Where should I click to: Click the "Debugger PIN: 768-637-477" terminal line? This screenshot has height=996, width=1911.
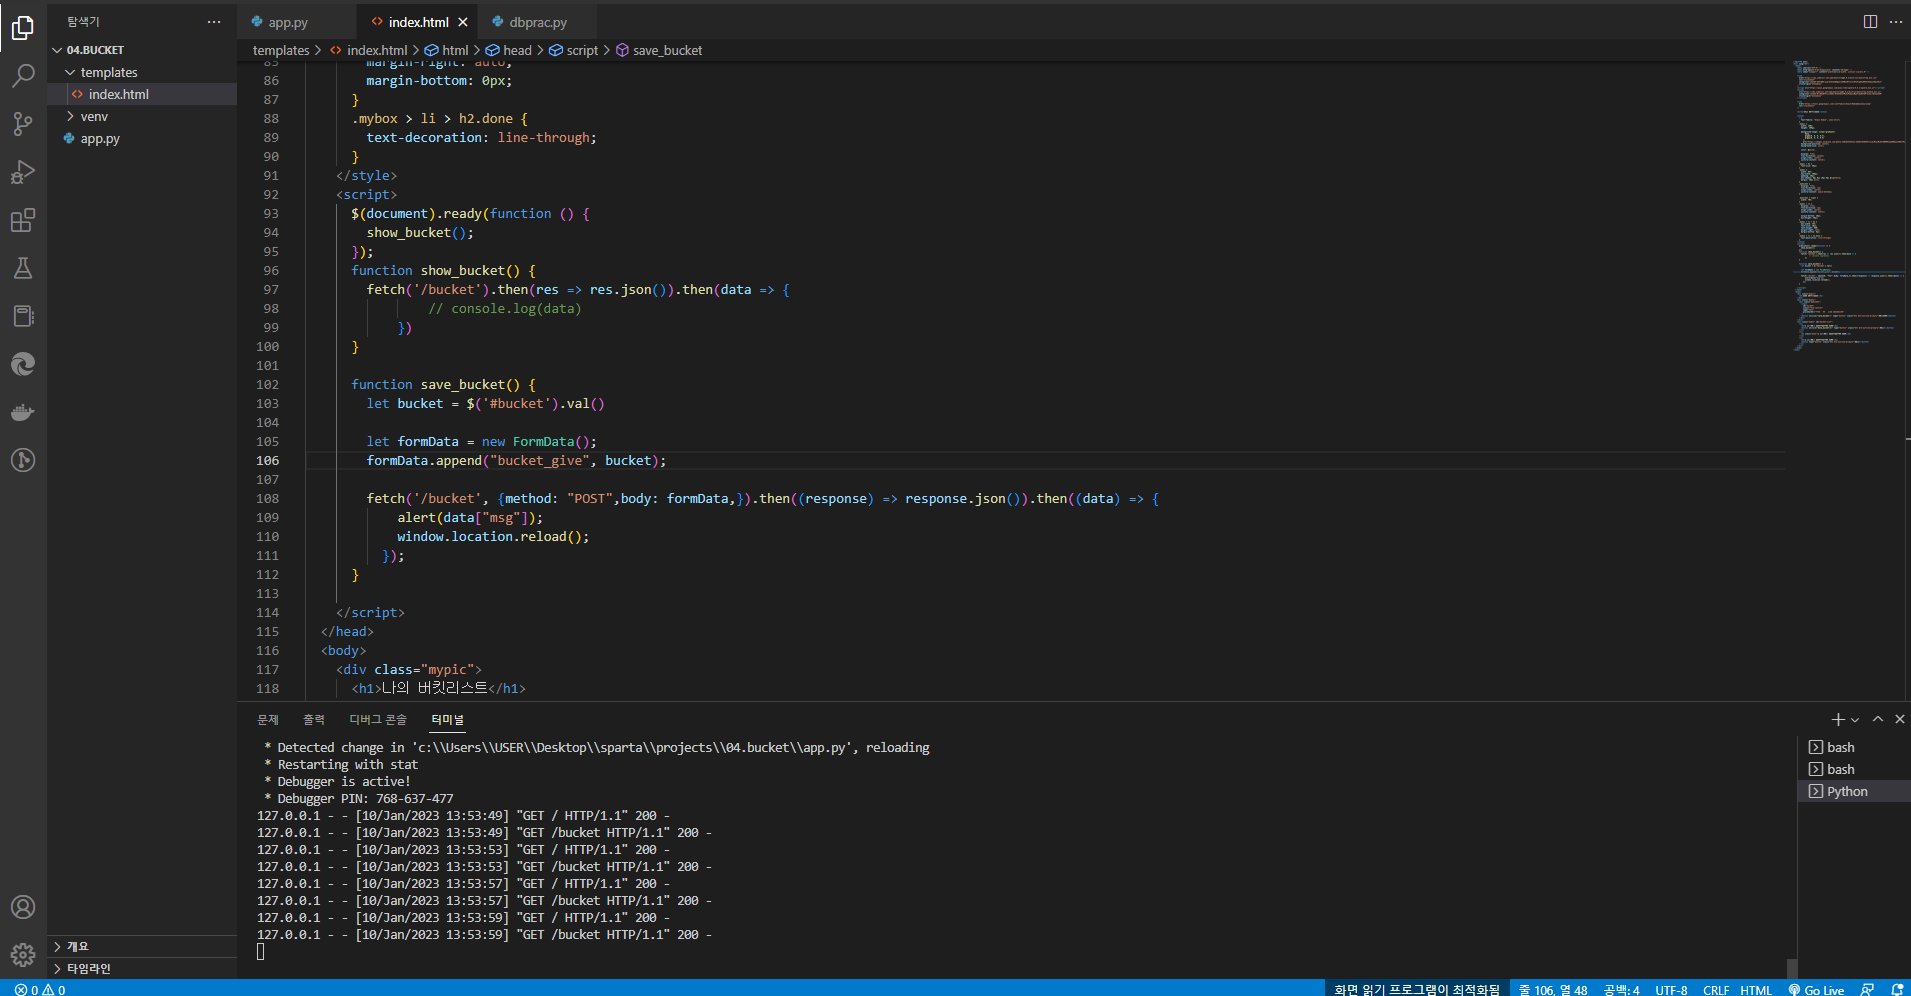359,799
